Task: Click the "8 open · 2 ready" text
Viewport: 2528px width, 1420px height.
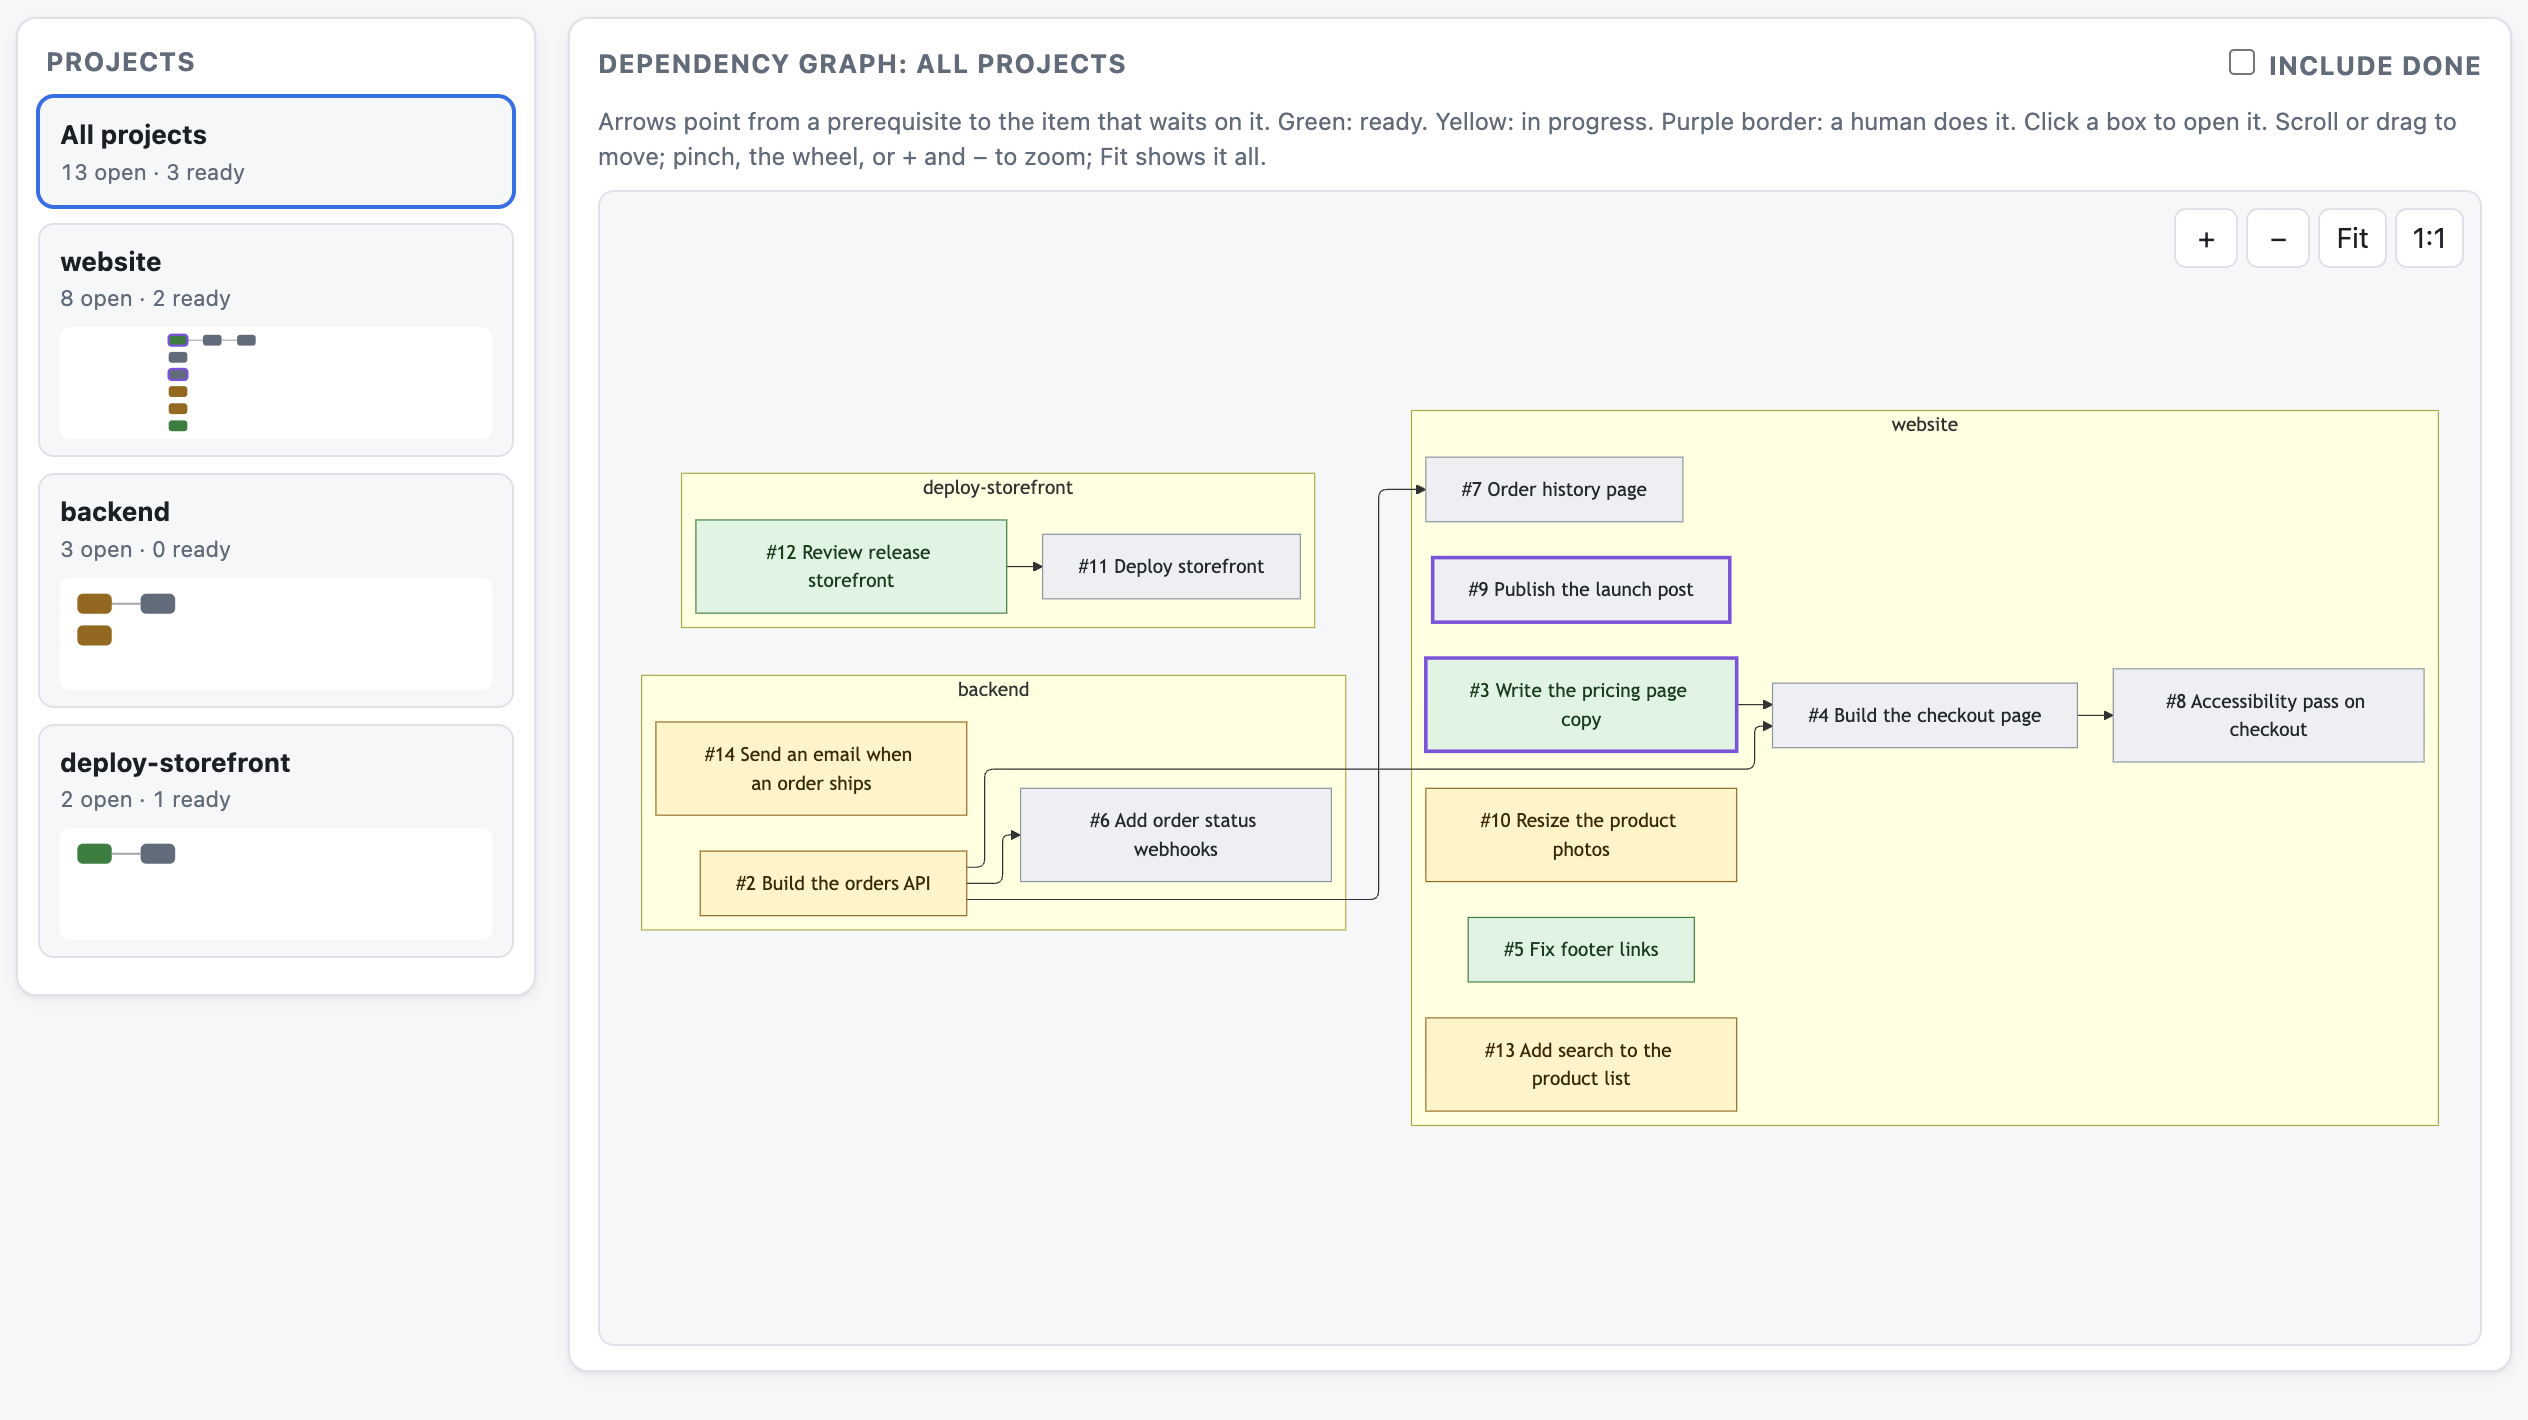Action: point(146,298)
